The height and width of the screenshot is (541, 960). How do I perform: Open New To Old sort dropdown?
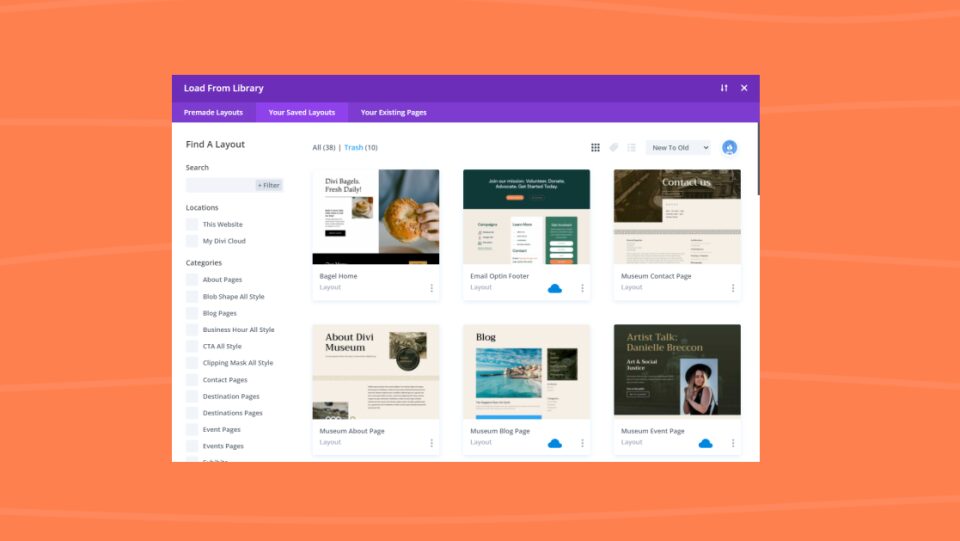678,147
